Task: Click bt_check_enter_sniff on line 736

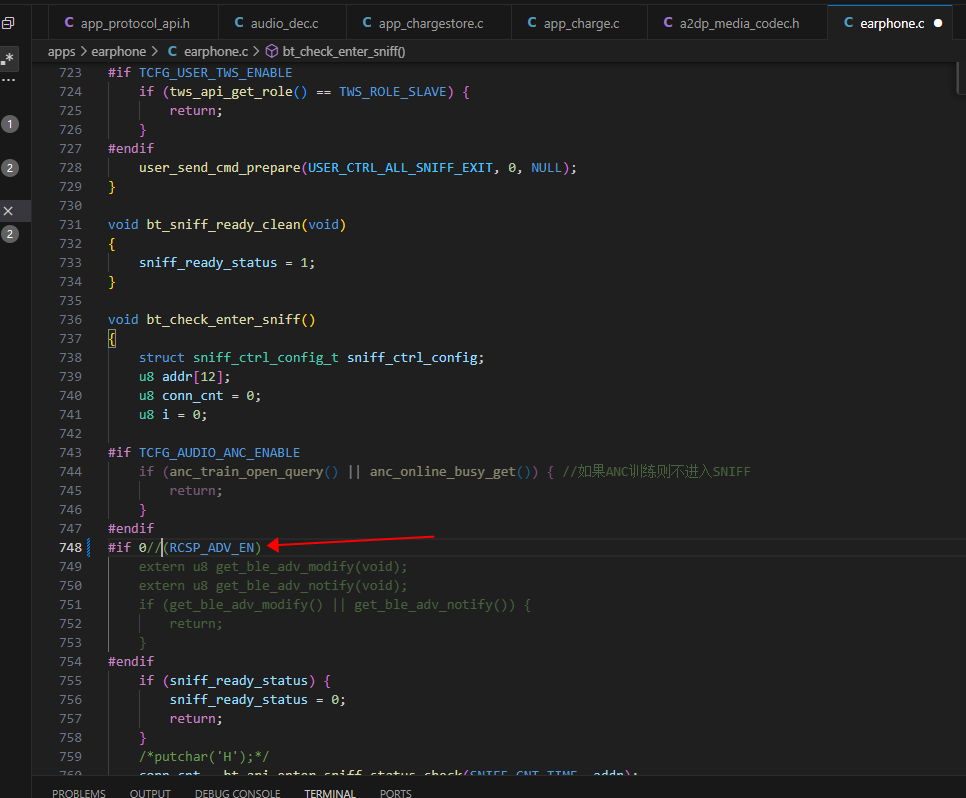Action: coord(223,320)
